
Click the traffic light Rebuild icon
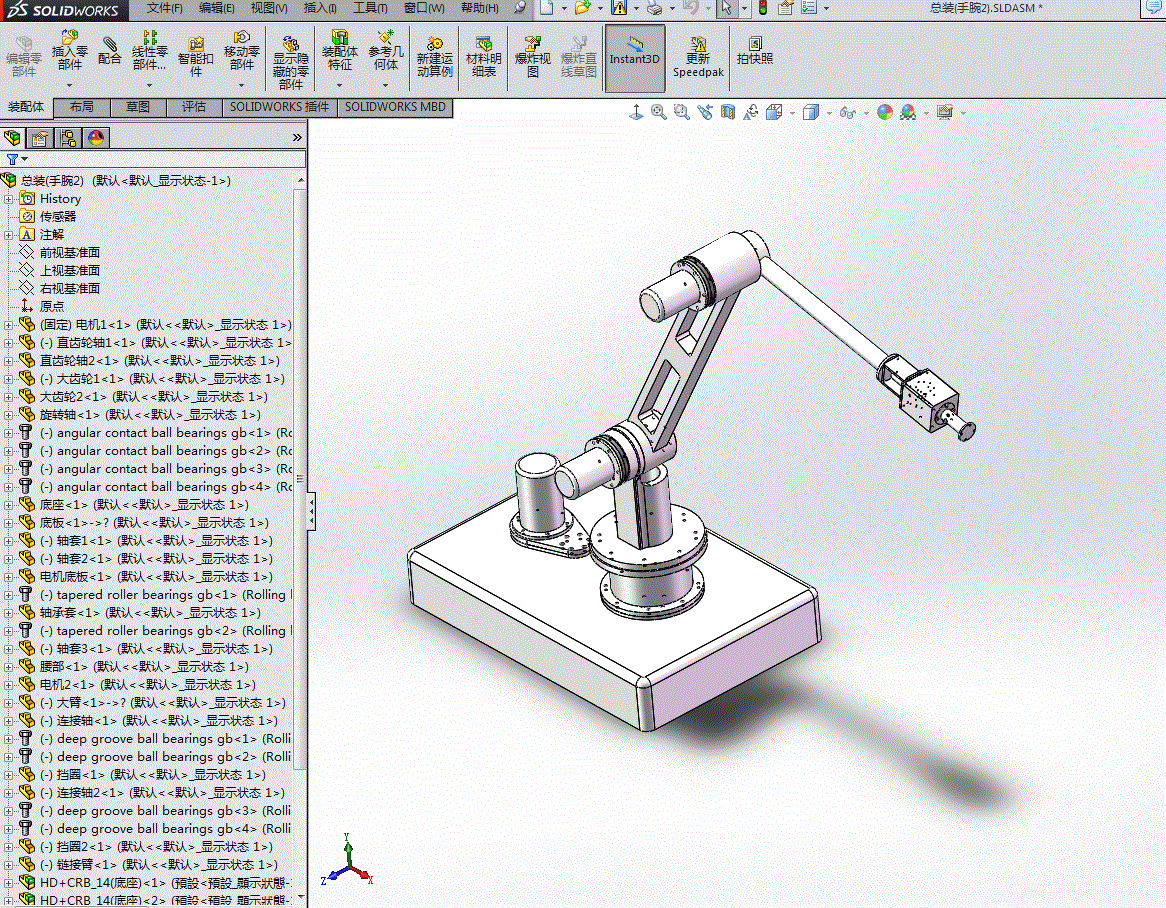click(762, 8)
